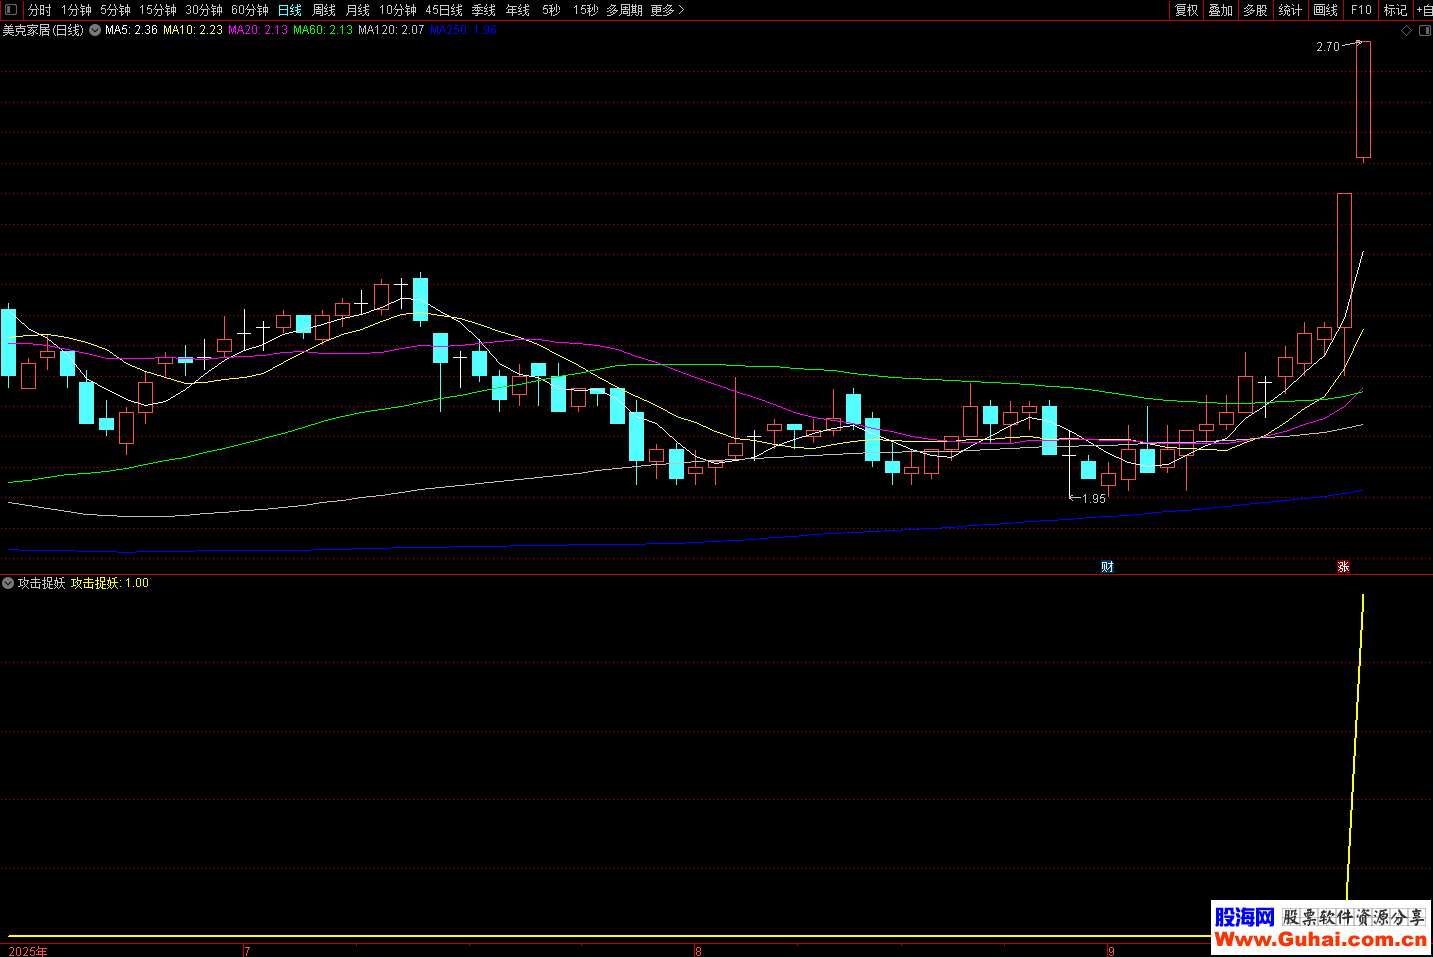Image resolution: width=1433 pixels, height=957 pixels.
Task: Select the 5秒 period tab
Action: [552, 10]
